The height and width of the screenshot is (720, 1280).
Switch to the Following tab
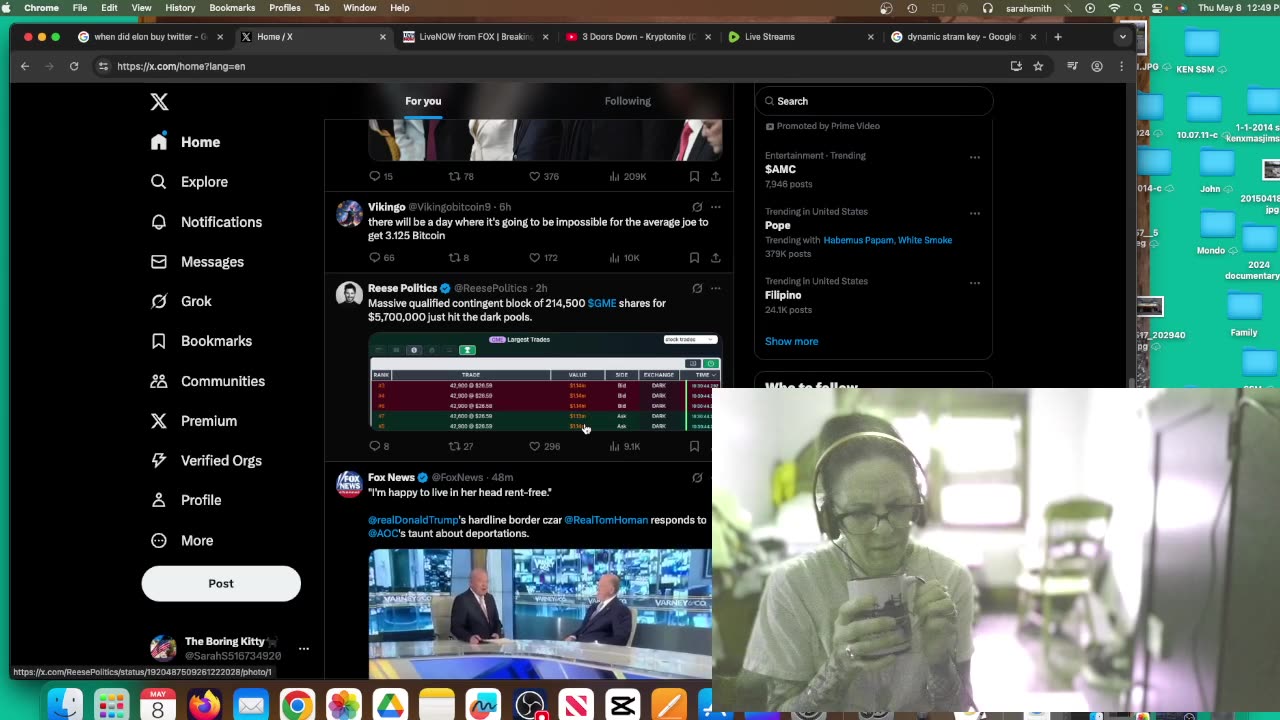point(627,101)
